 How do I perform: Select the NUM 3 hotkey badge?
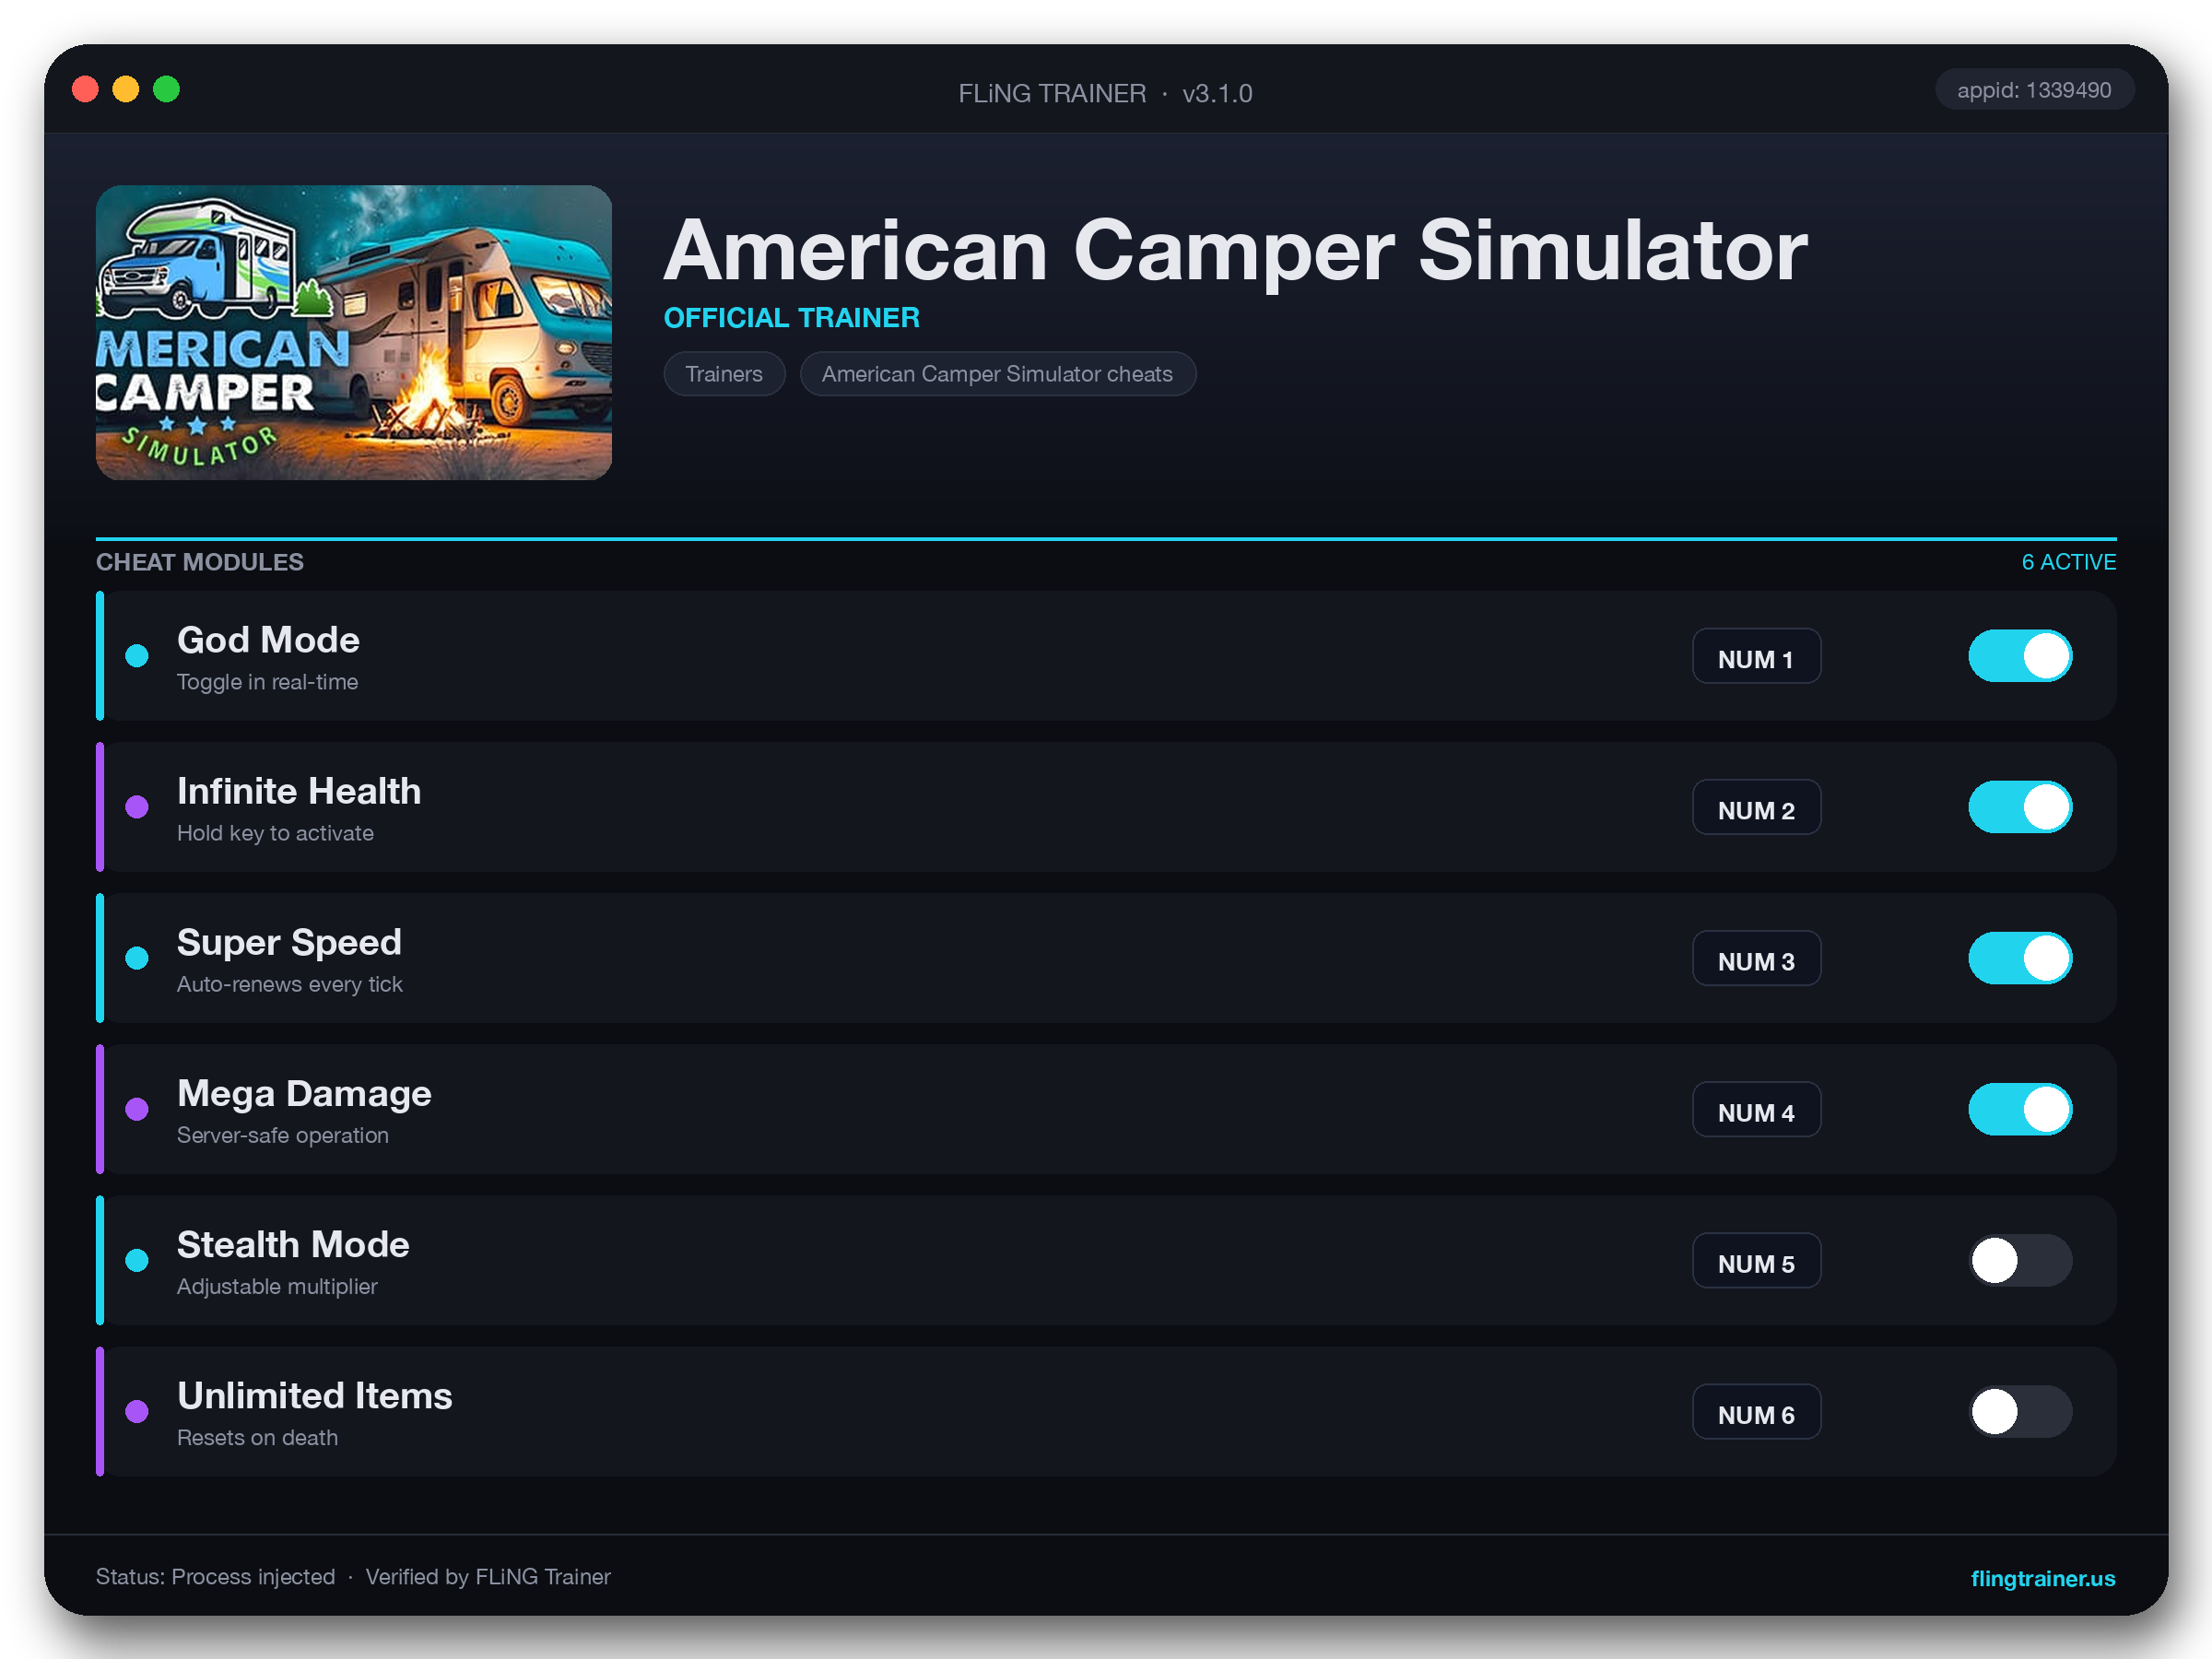[1756, 958]
